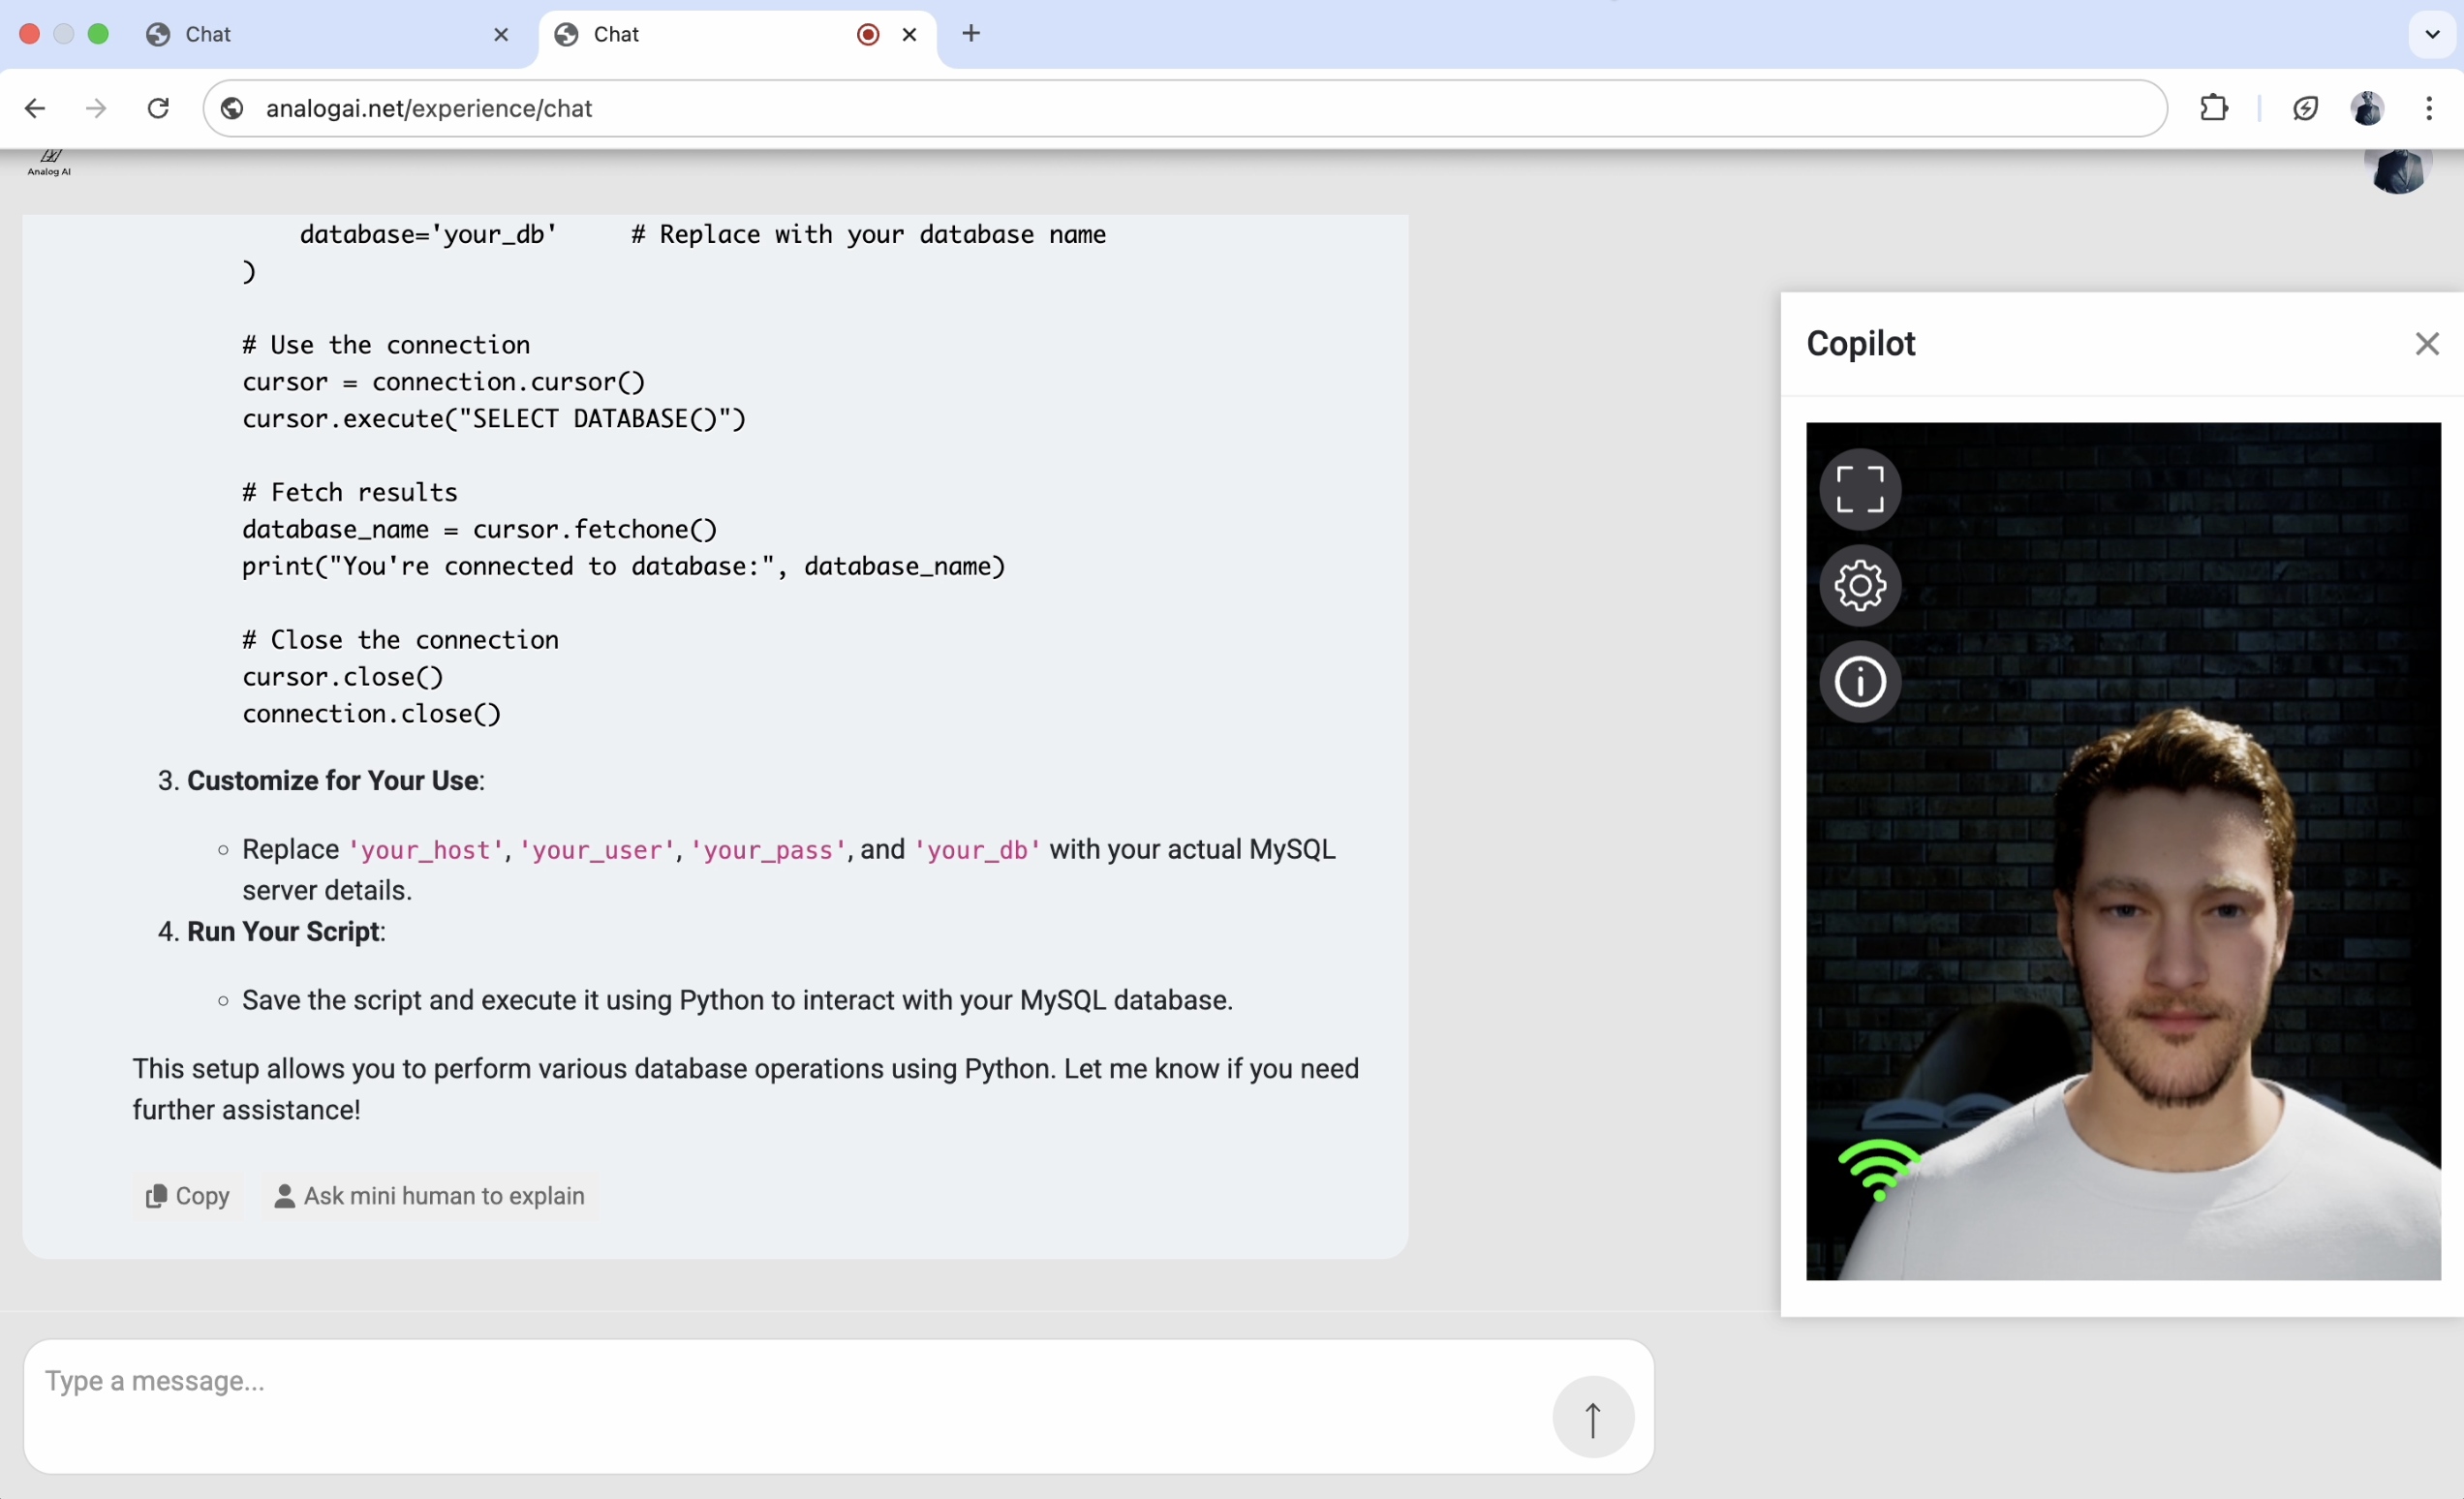
Task: Close the Copilot panel
Action: [2426, 344]
